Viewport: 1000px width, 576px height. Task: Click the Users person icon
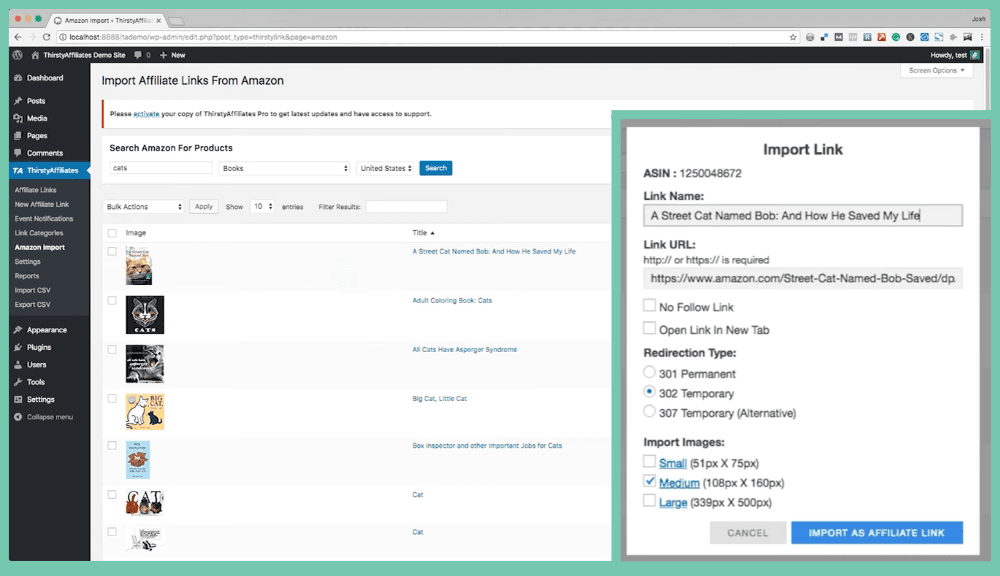[18, 365]
